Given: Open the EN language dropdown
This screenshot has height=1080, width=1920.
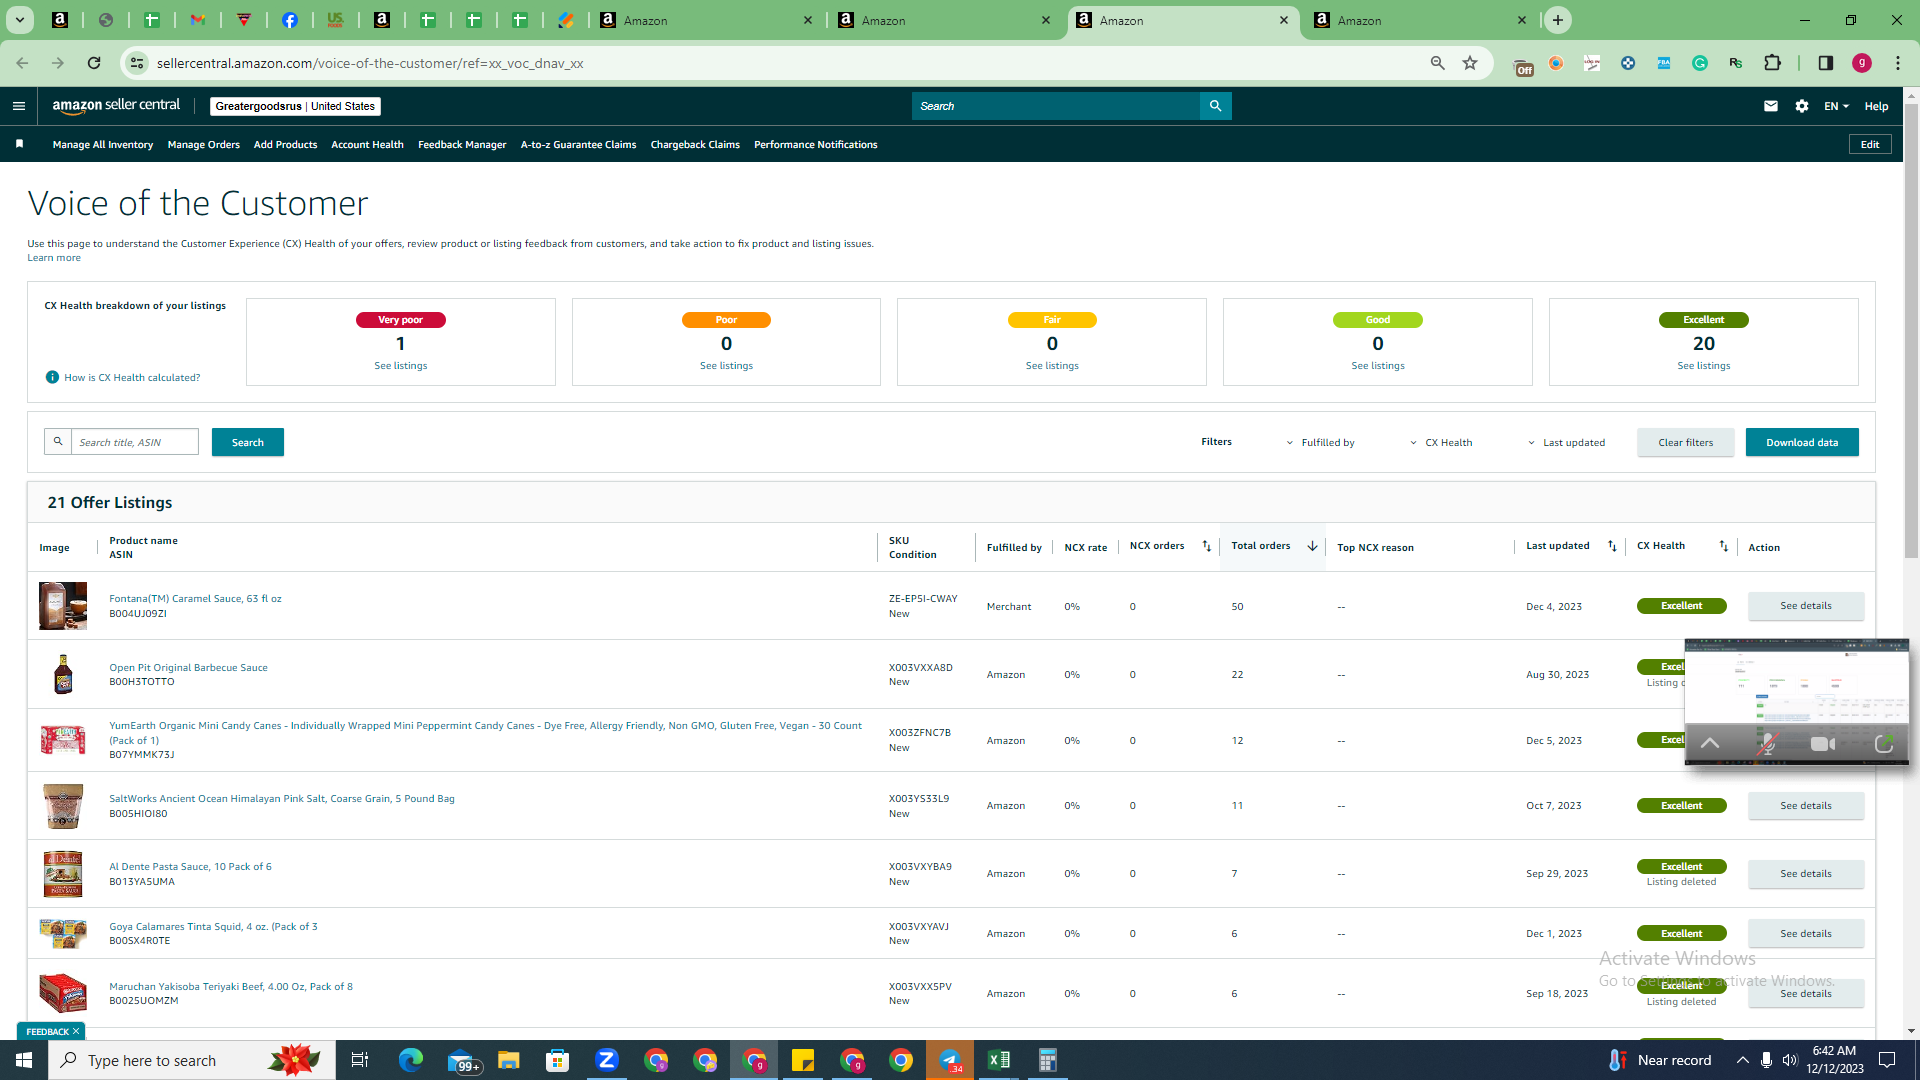Looking at the screenshot, I should [1836, 106].
